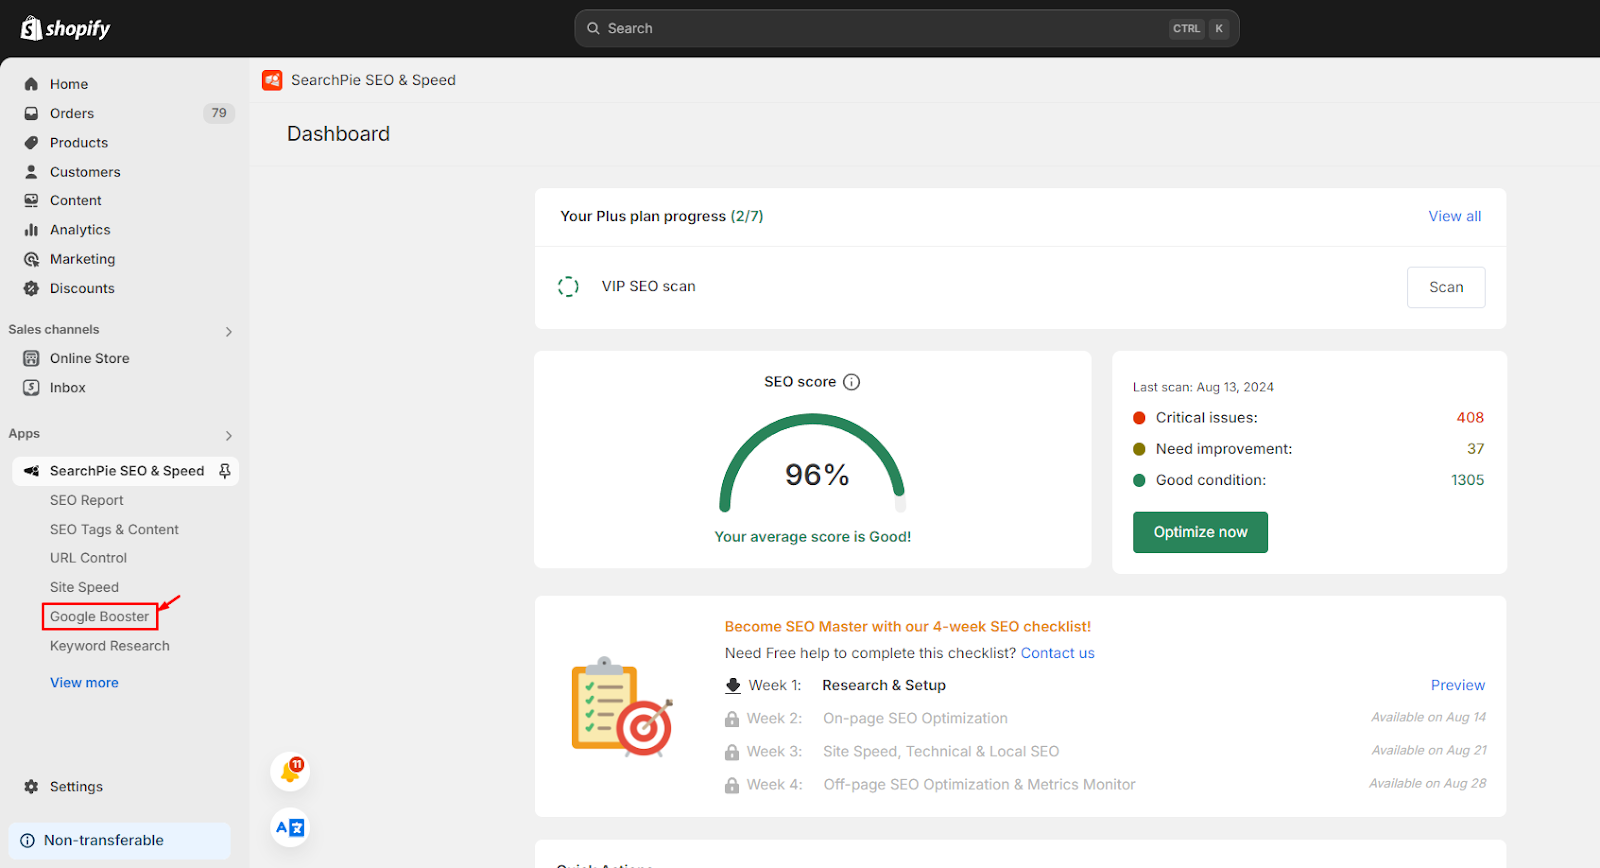The width and height of the screenshot is (1600, 868).
Task: Click the CTRL shortcut key badge
Action: click(x=1187, y=28)
